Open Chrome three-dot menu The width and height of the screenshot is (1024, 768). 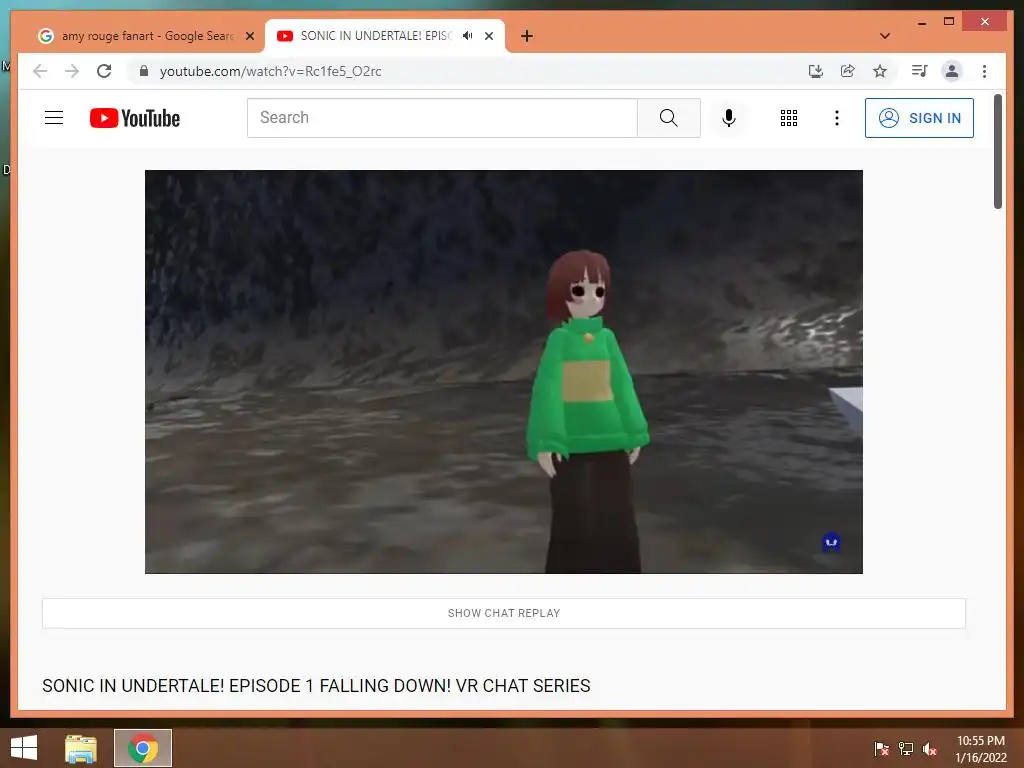[x=984, y=71]
